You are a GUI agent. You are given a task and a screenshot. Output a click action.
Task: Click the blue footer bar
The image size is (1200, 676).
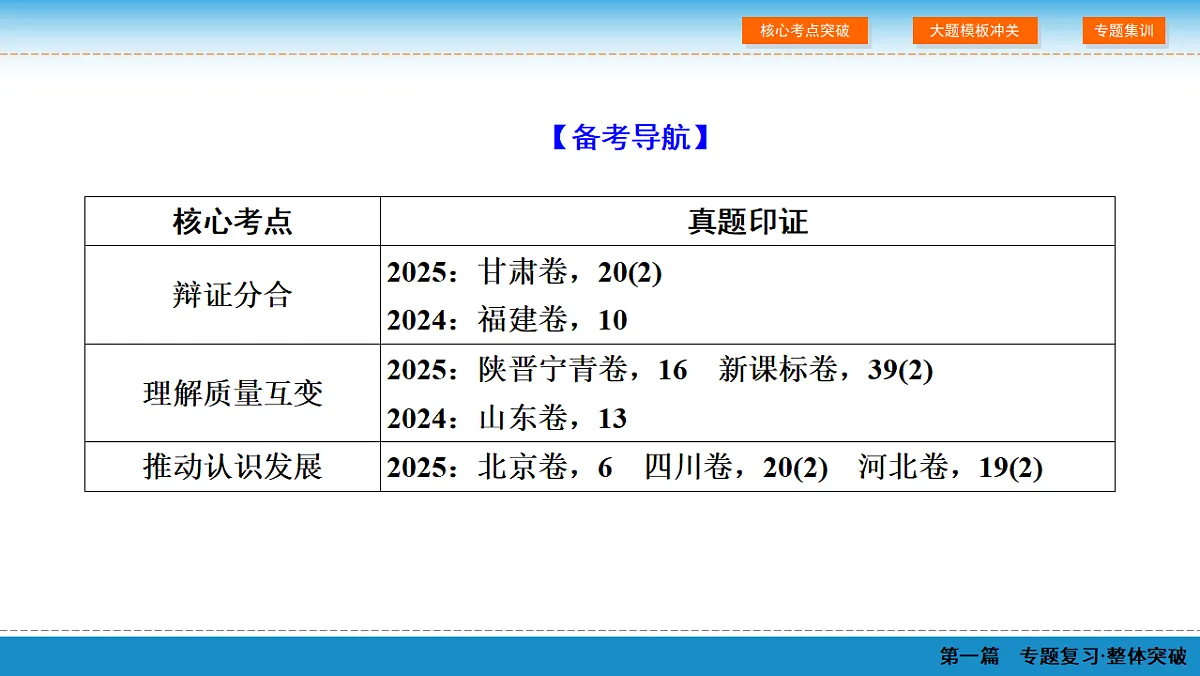point(600,655)
